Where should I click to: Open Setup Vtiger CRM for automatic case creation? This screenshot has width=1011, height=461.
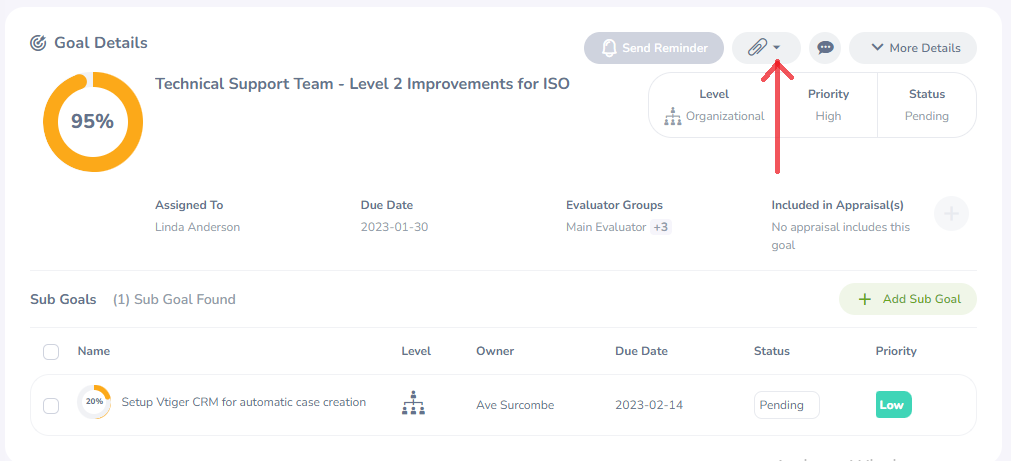click(243, 402)
